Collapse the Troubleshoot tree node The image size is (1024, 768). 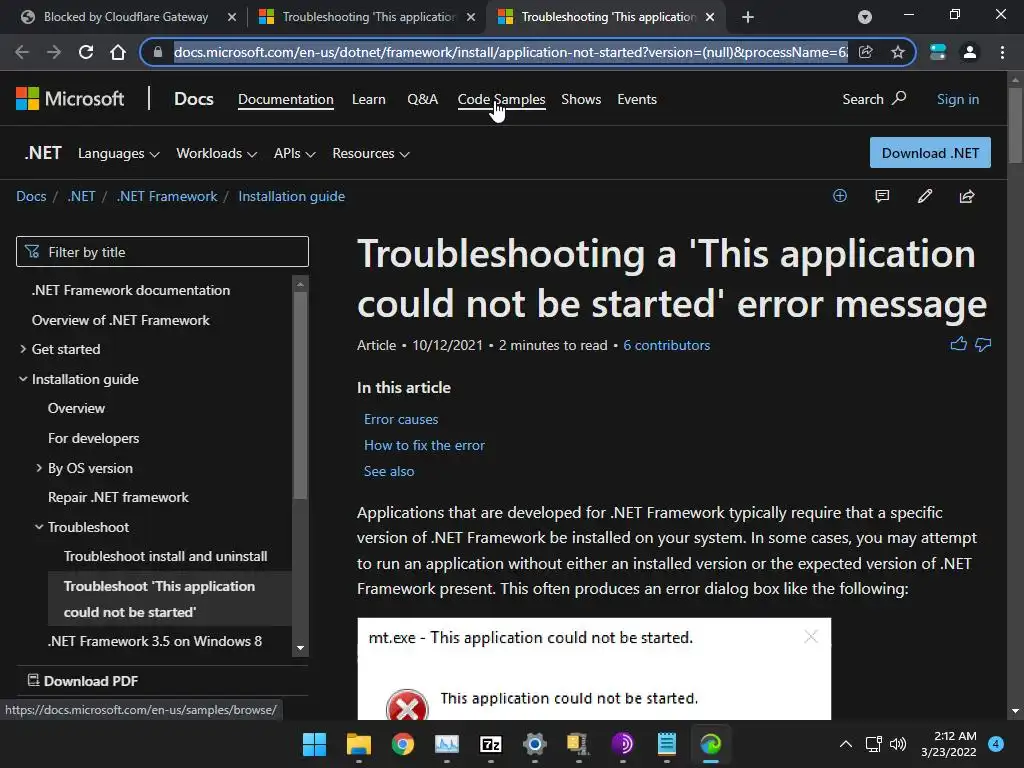(x=39, y=527)
